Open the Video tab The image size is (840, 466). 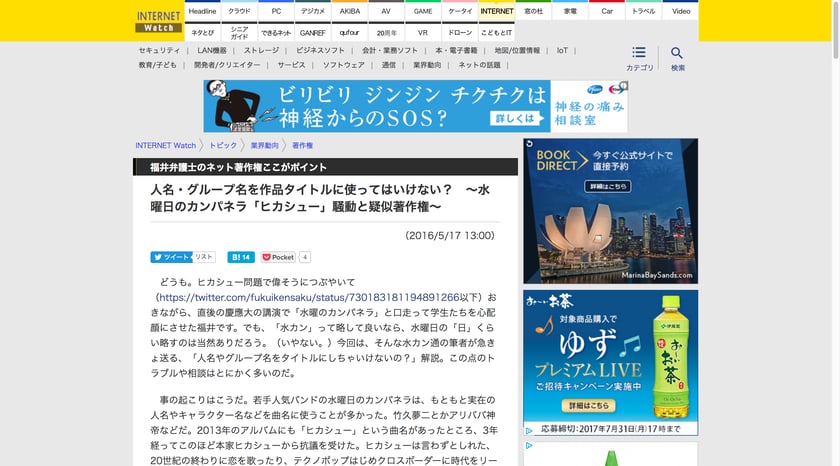[x=681, y=11]
